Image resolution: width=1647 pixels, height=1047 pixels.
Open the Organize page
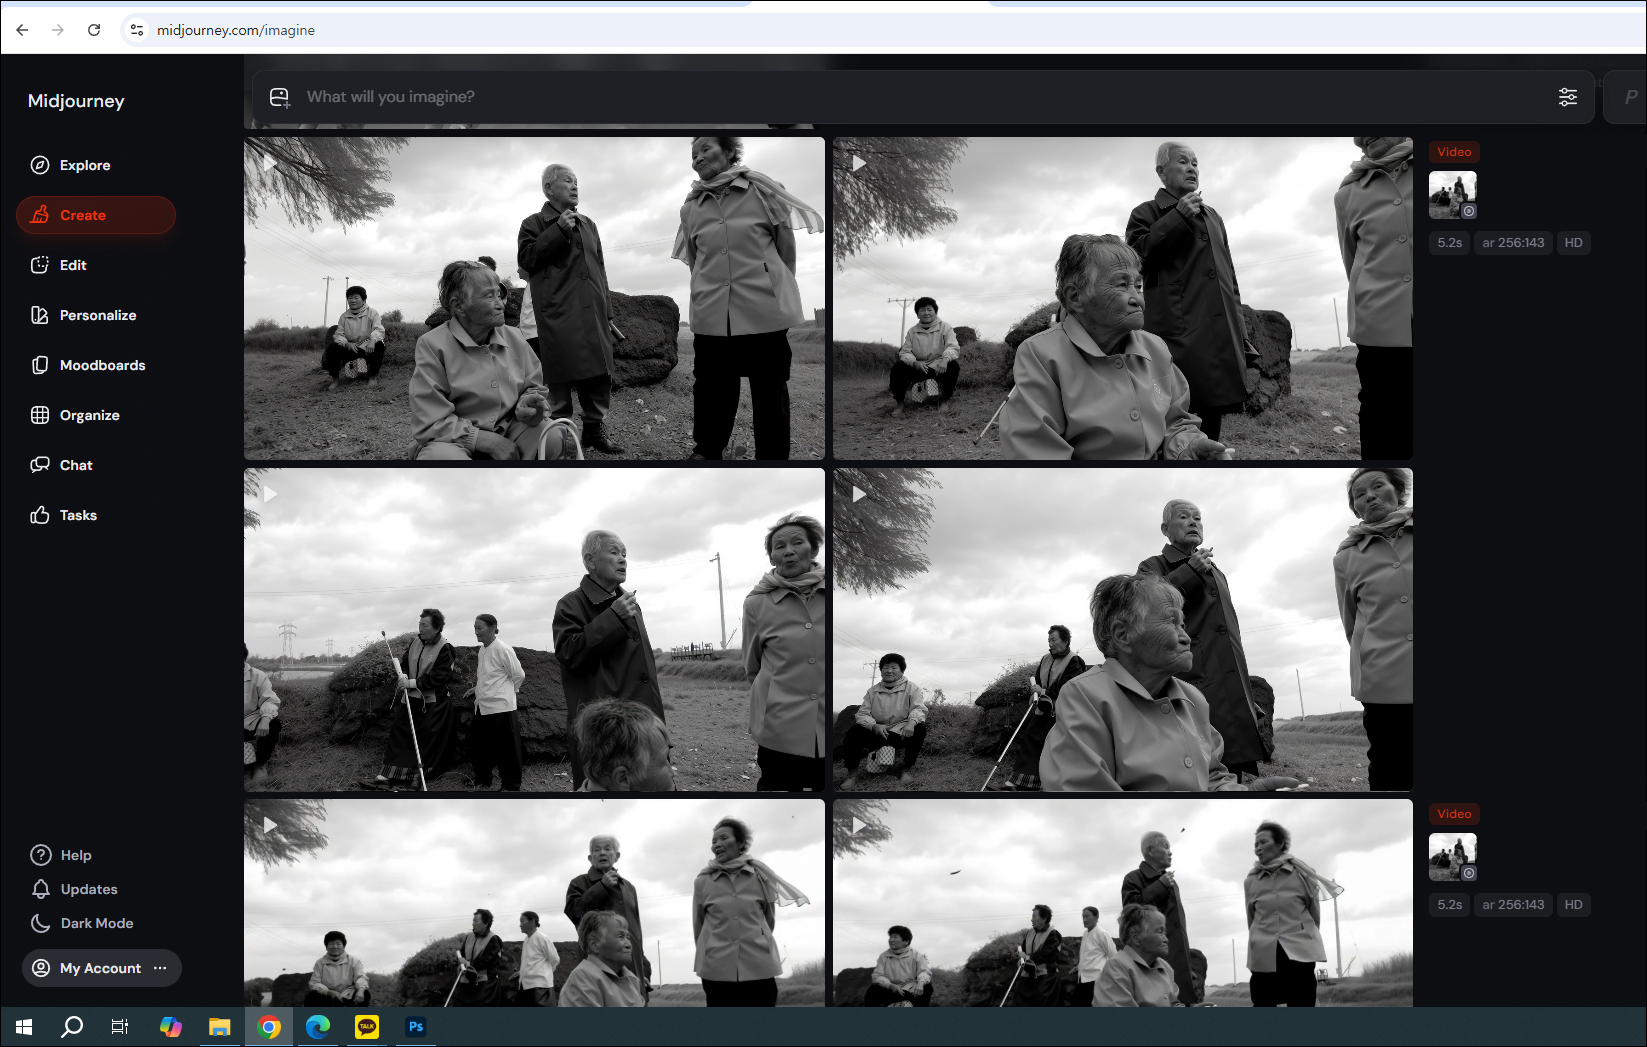[x=75, y=415]
